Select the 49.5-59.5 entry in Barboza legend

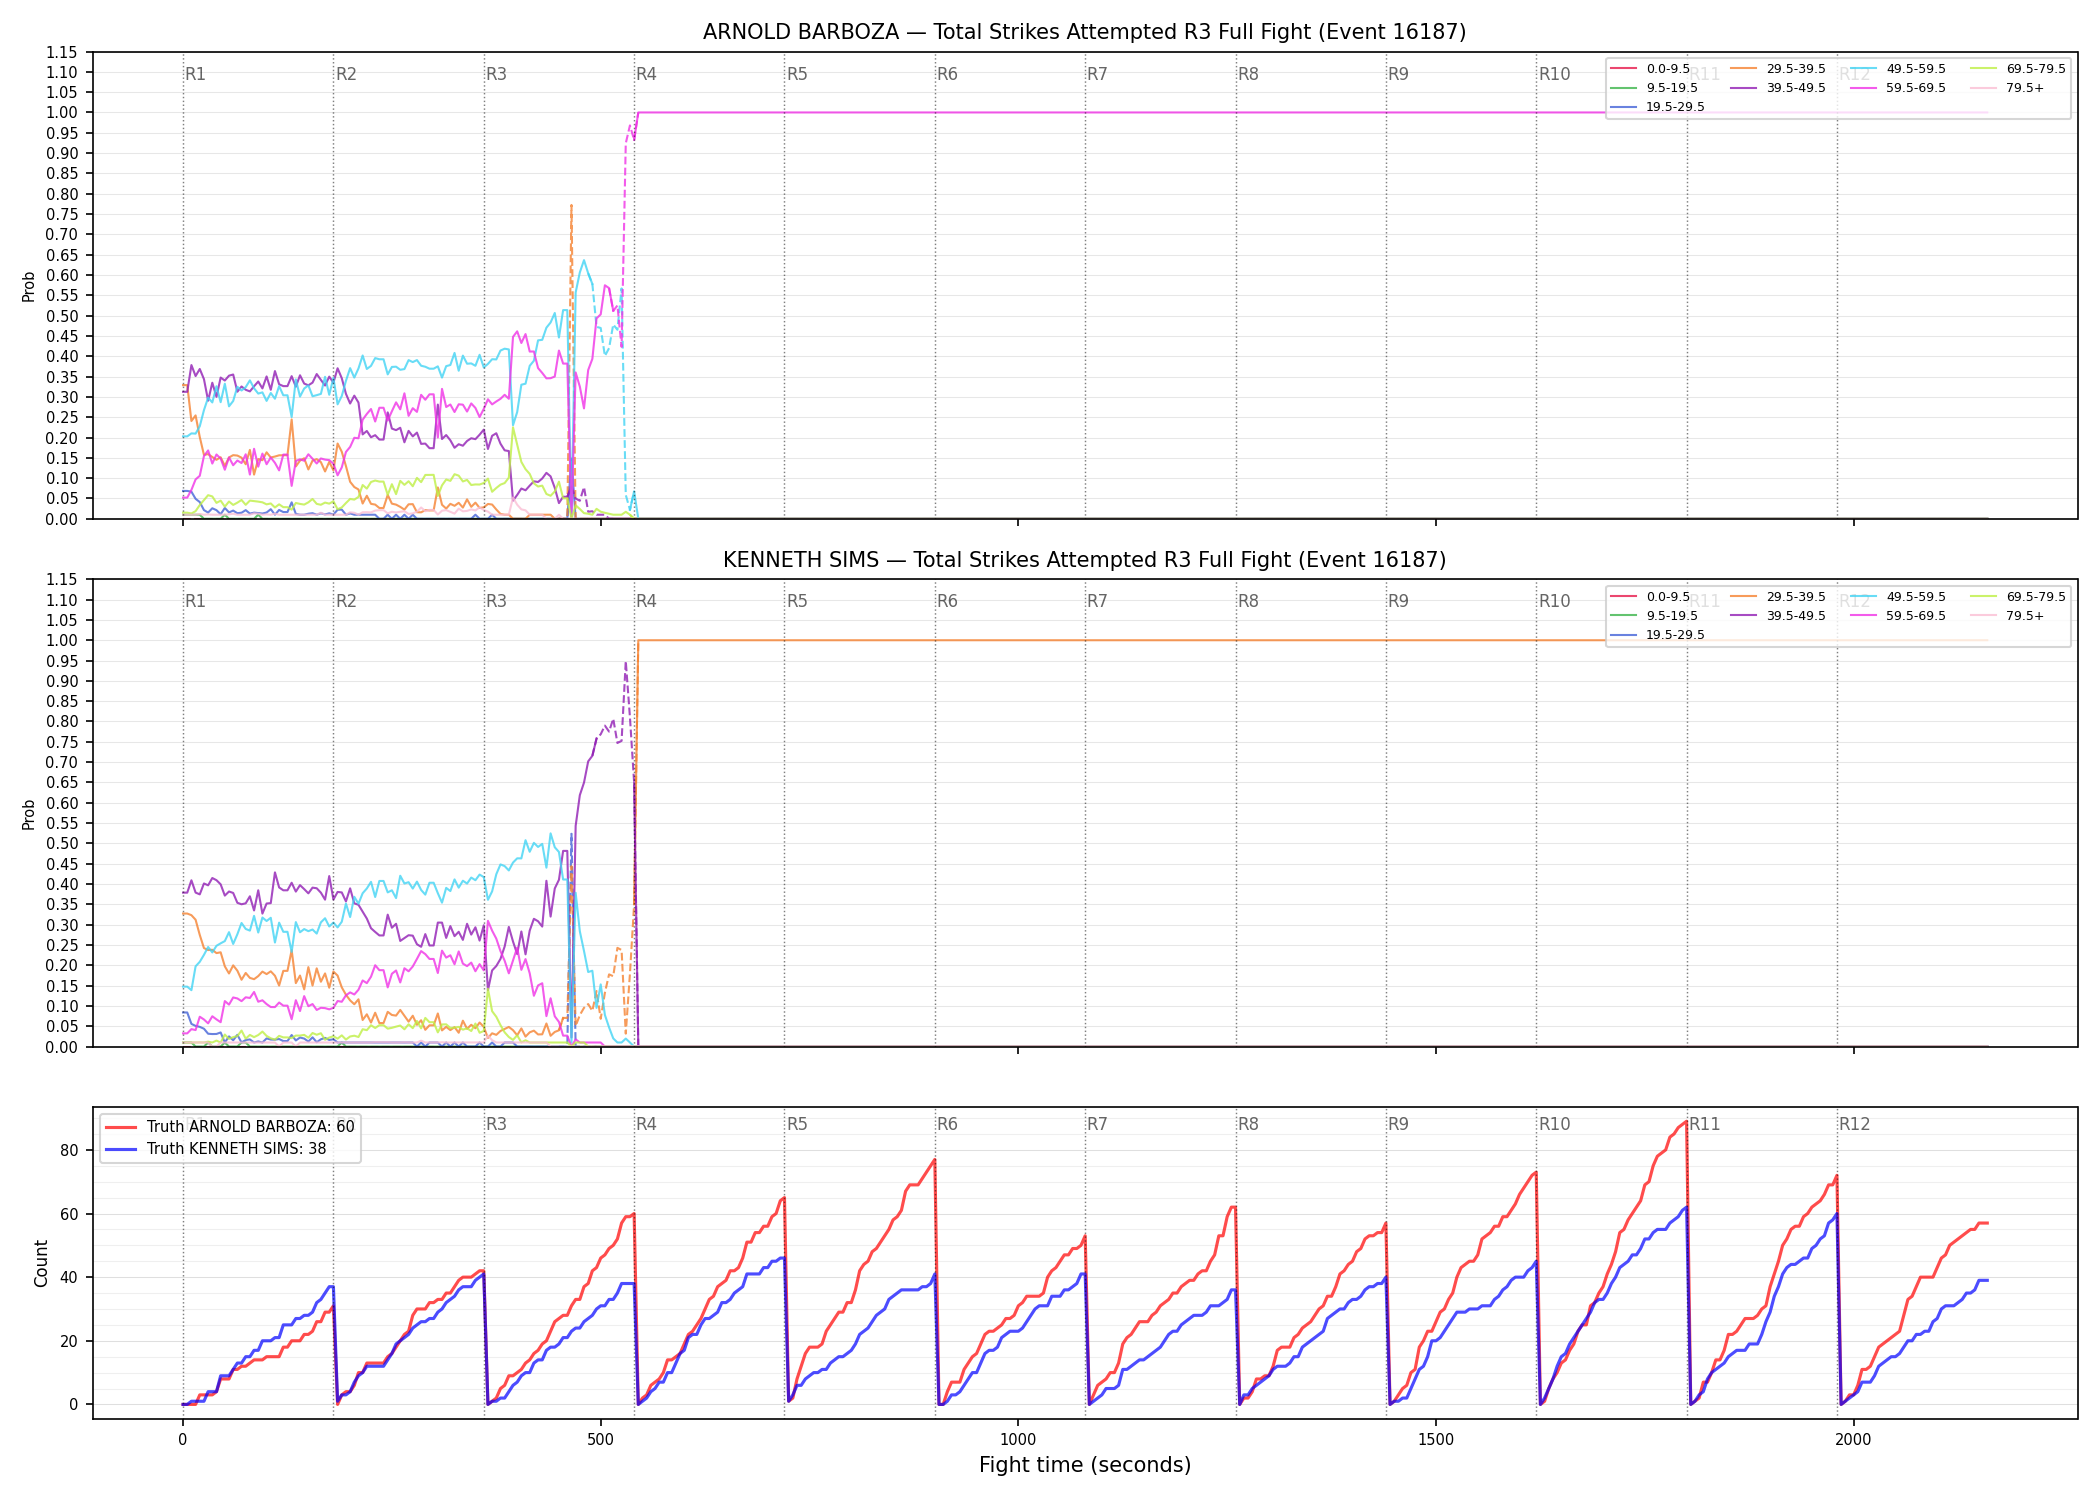pyautogui.click(x=1898, y=69)
